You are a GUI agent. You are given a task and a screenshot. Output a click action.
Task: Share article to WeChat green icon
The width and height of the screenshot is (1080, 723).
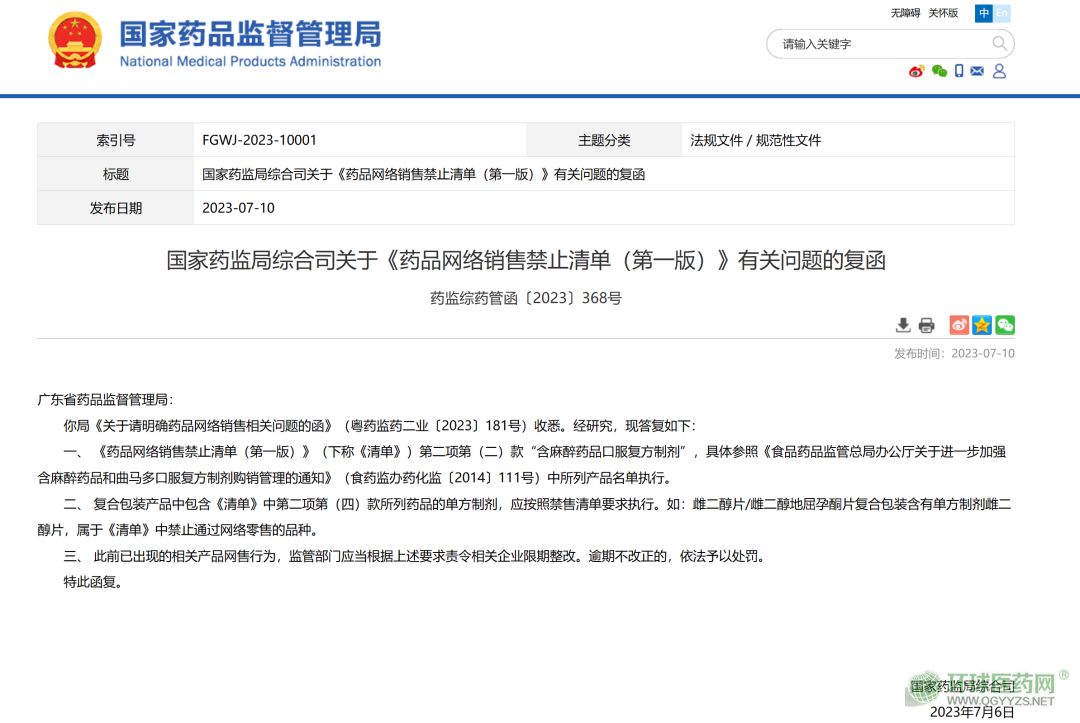1005,325
